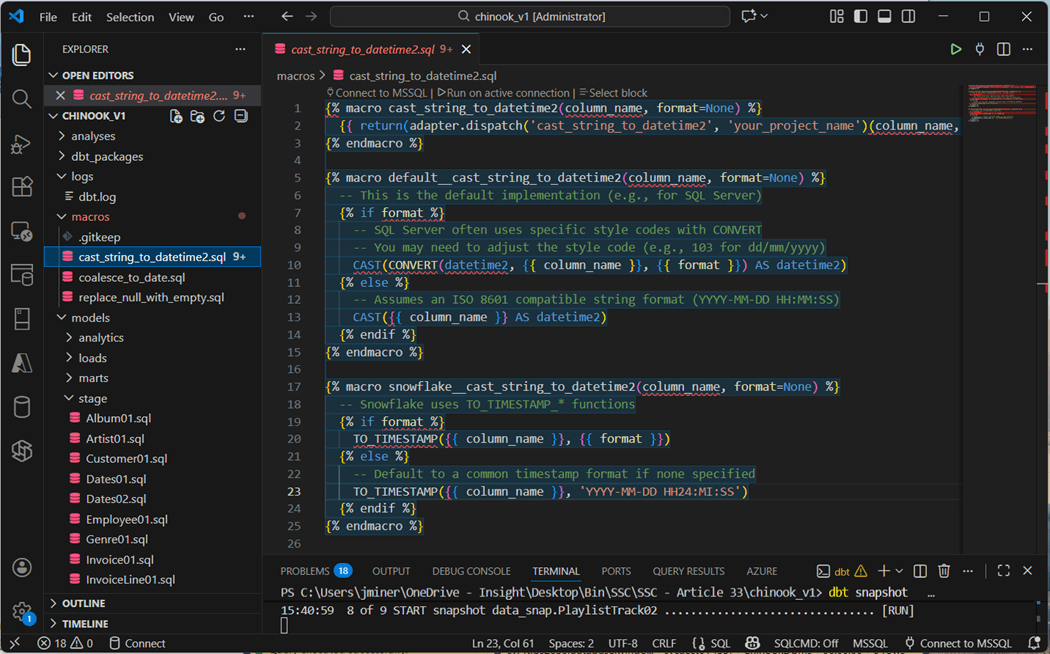1050x654 pixels.
Task: Toggle the primary side bar layout button
Action: tap(860, 17)
